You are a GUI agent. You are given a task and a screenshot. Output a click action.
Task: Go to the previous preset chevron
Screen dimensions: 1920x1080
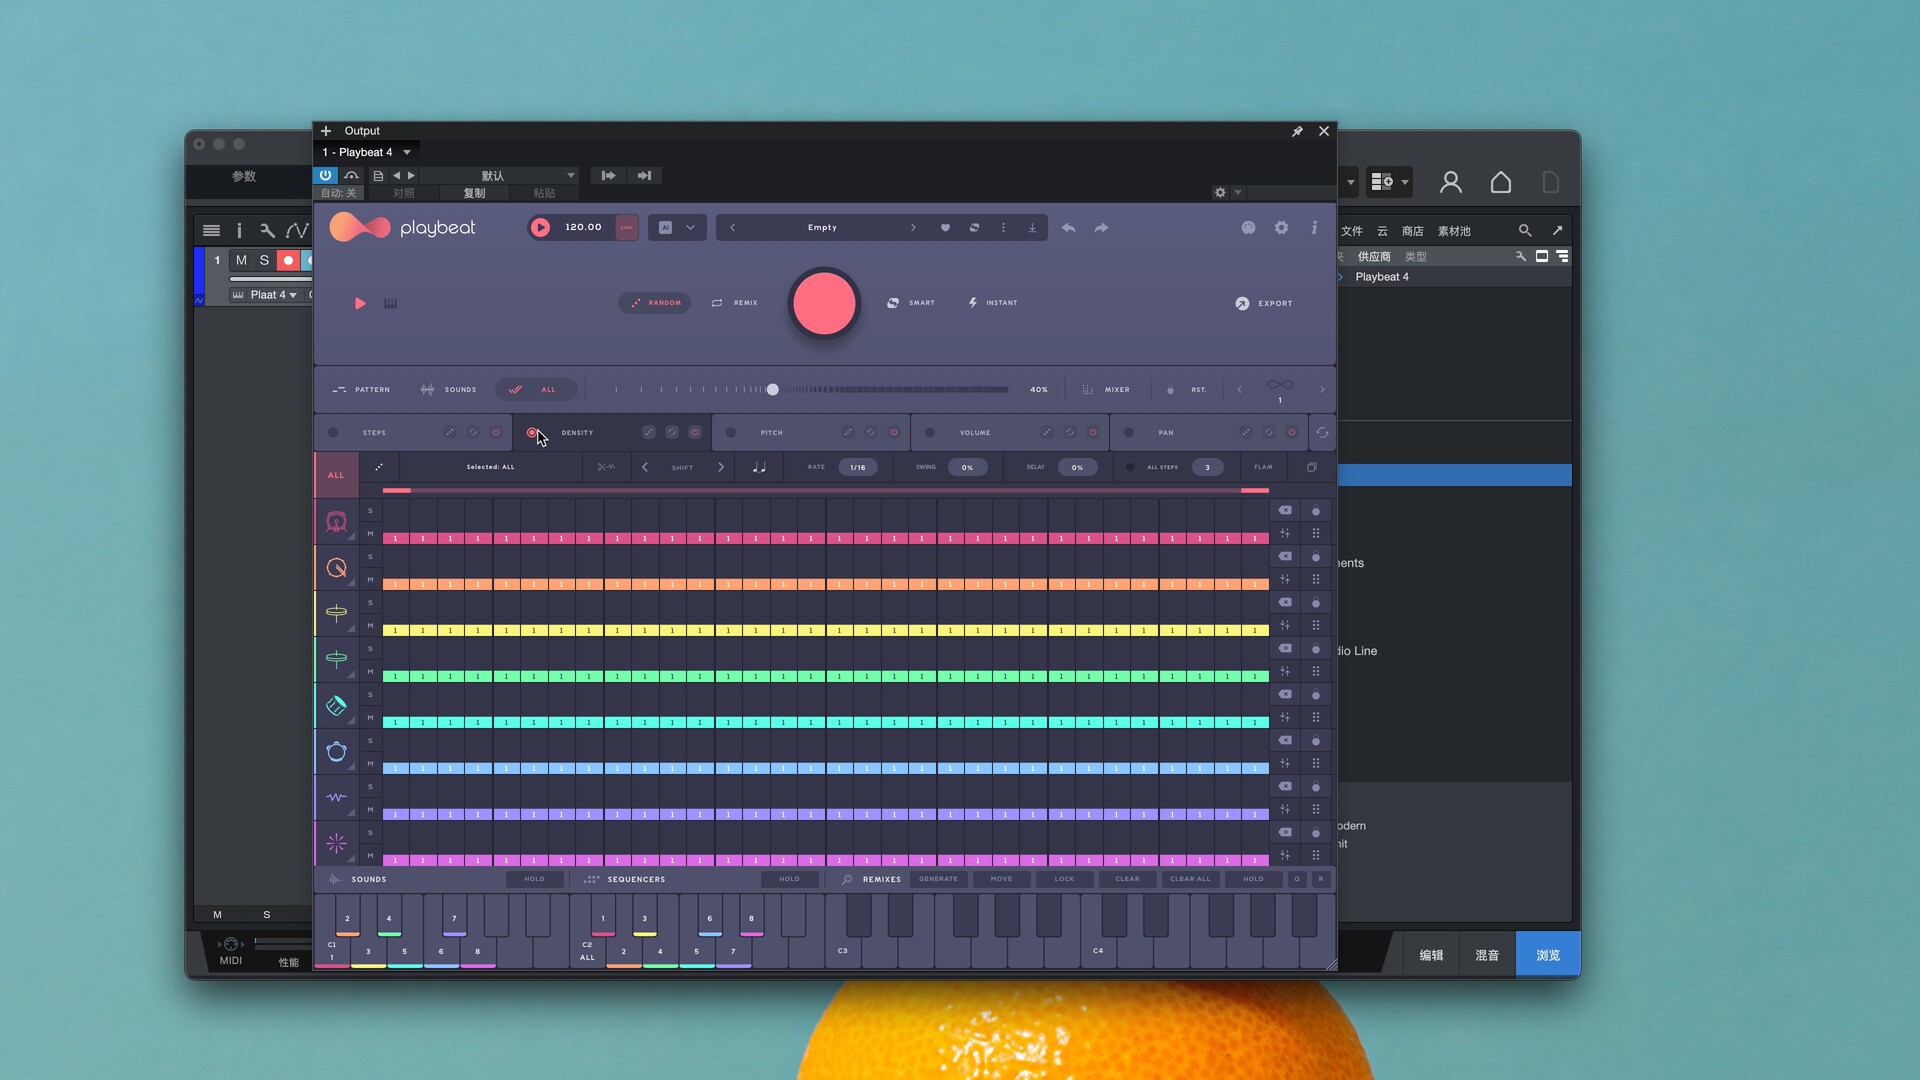(x=733, y=228)
